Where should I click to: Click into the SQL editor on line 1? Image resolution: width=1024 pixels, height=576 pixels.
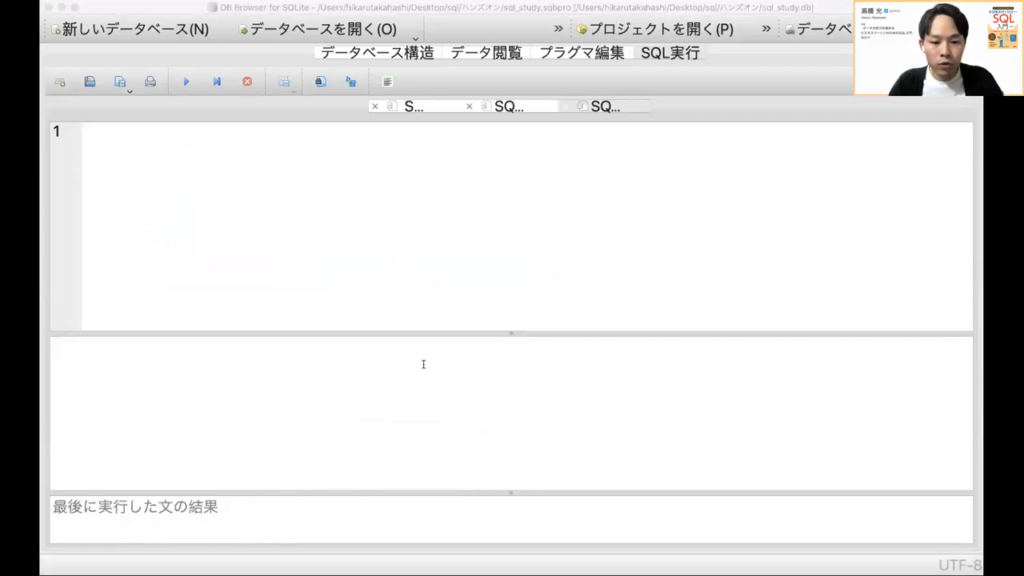(500, 132)
